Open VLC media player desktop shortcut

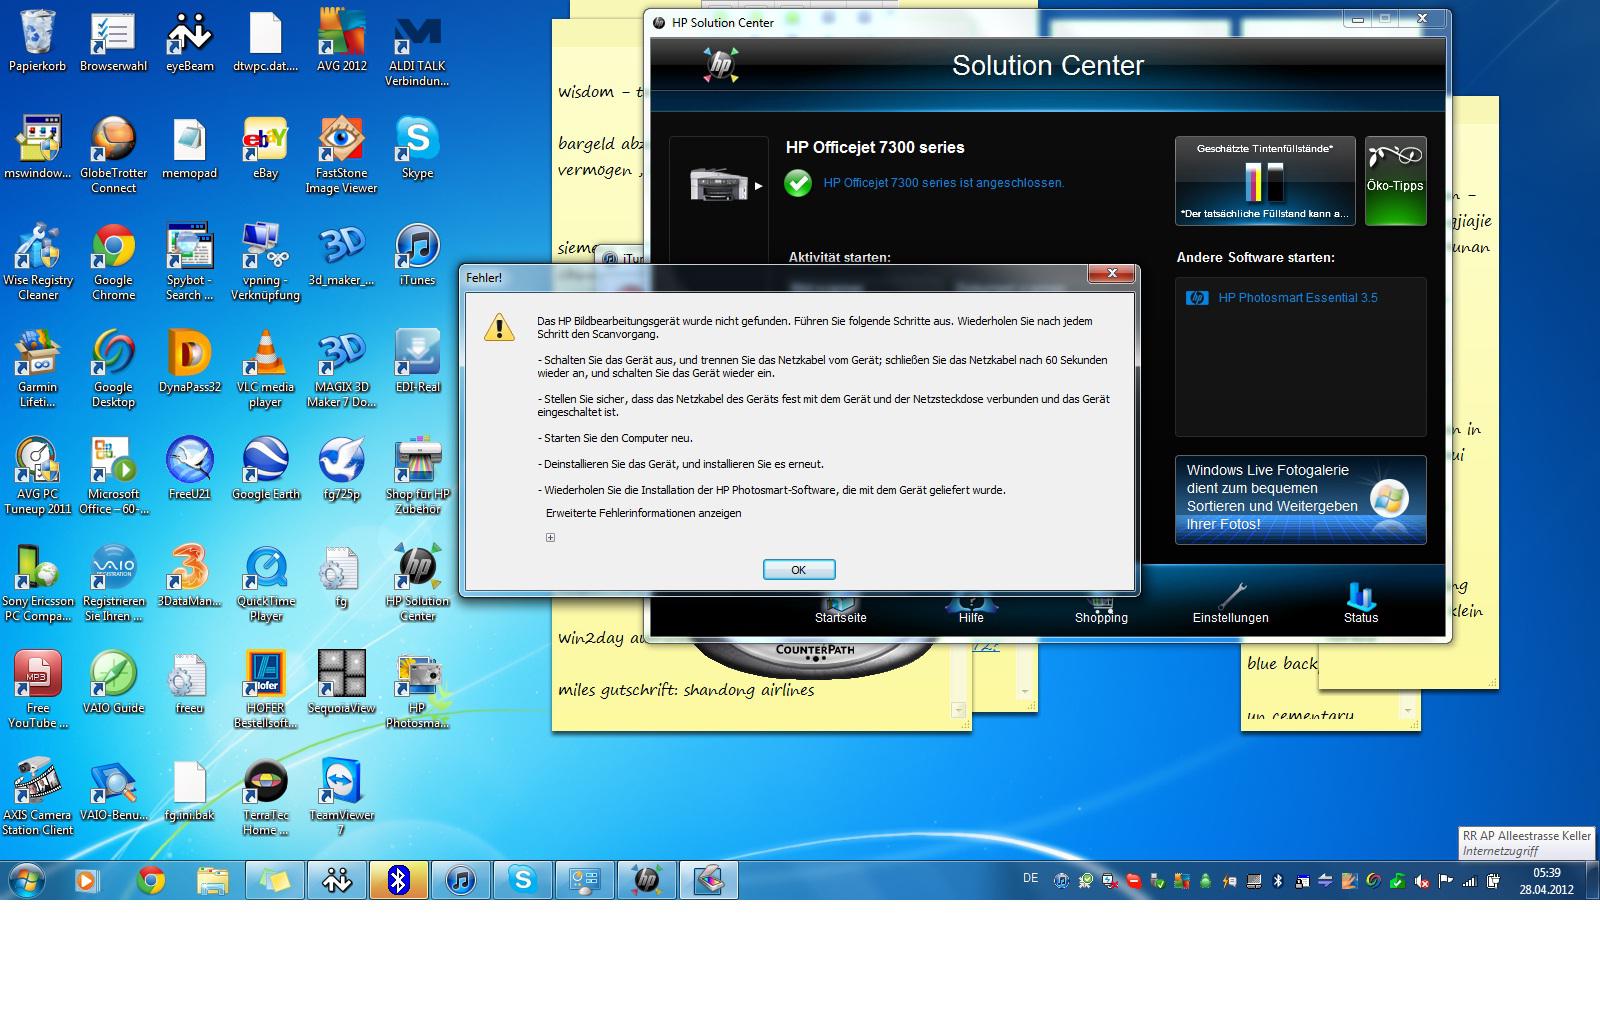pyautogui.click(x=265, y=367)
